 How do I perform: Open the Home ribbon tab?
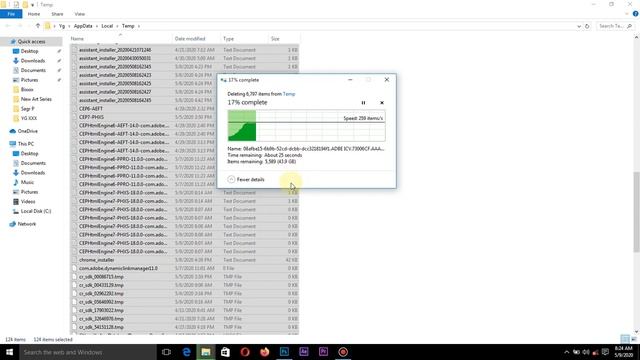point(34,14)
